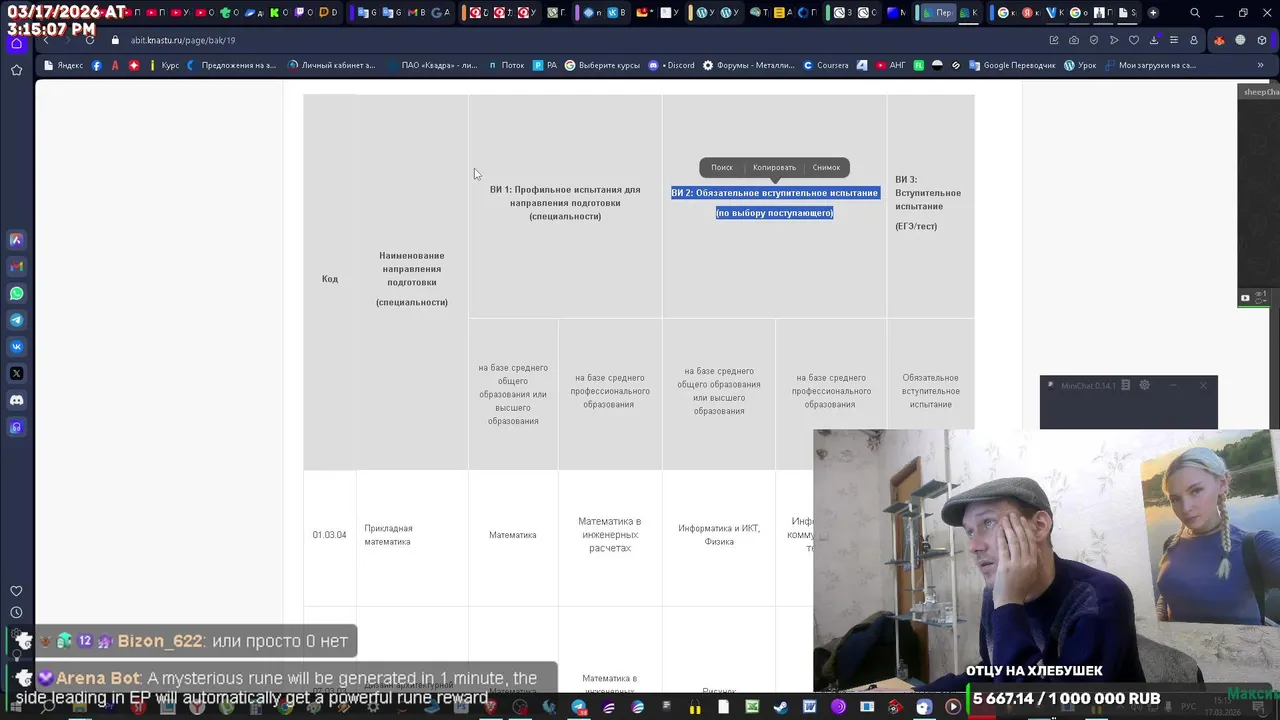The width and height of the screenshot is (1280, 720).
Task: Open the Discord bookmark in bookmarks bar
Action: (672, 65)
